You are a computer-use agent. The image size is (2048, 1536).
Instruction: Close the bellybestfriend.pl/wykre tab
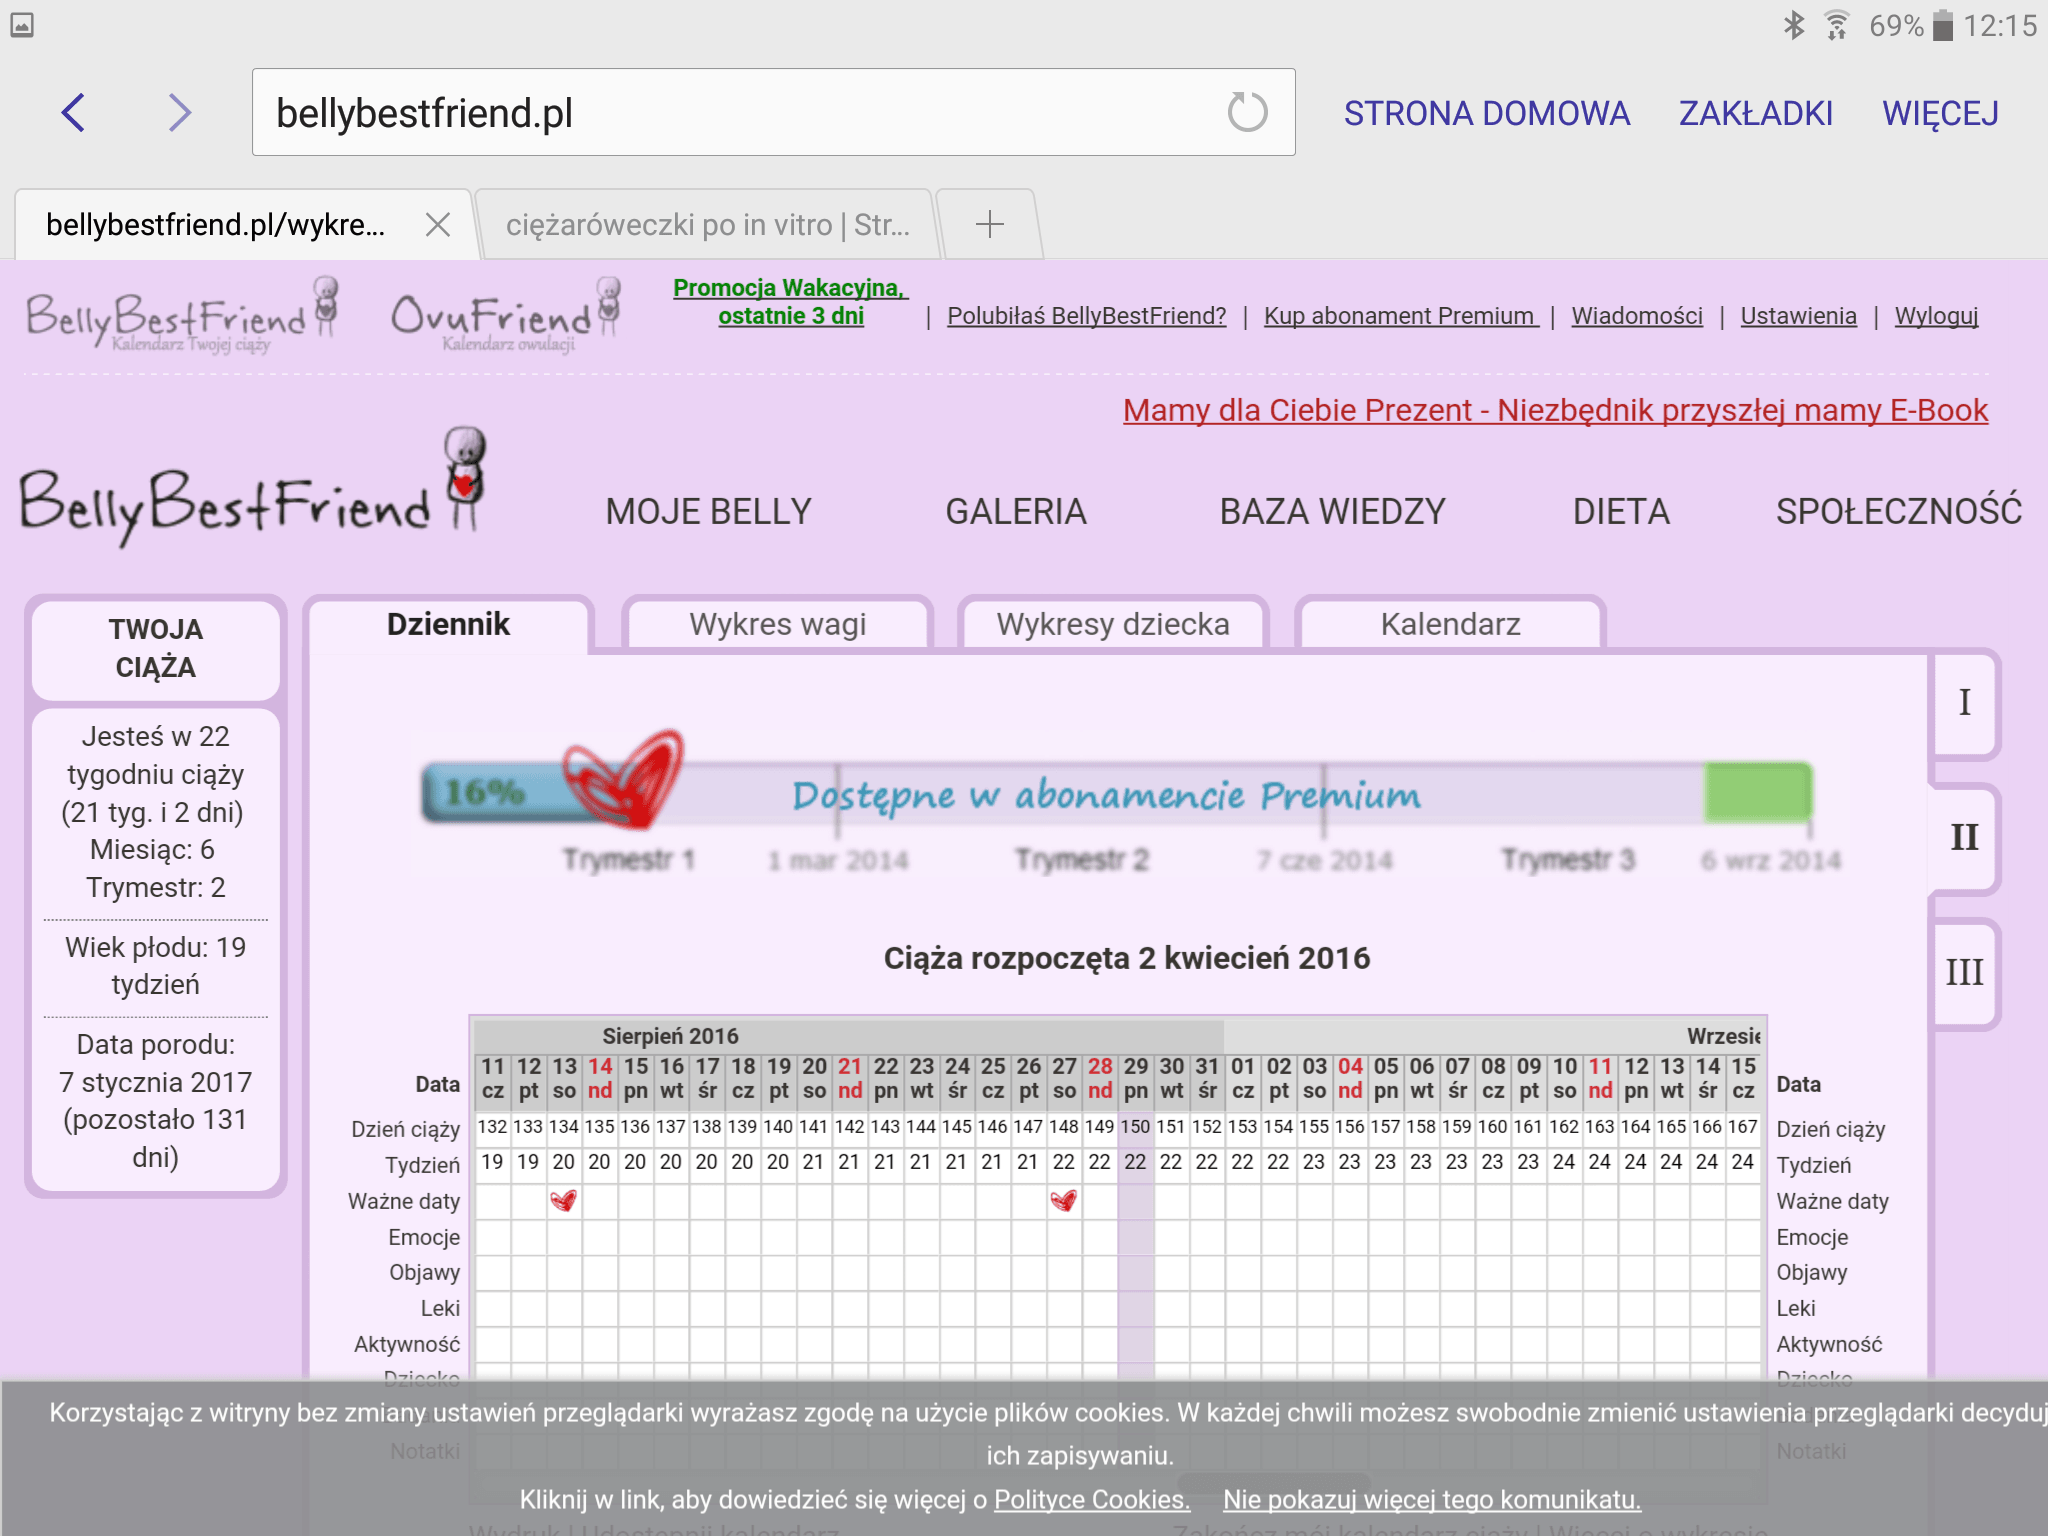[437, 225]
